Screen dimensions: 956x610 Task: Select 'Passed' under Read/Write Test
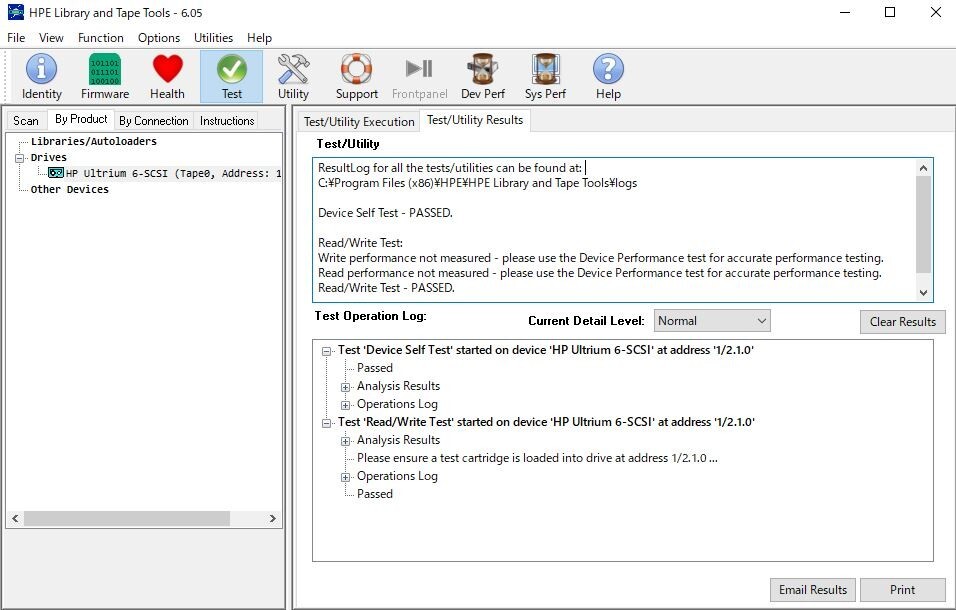(374, 494)
